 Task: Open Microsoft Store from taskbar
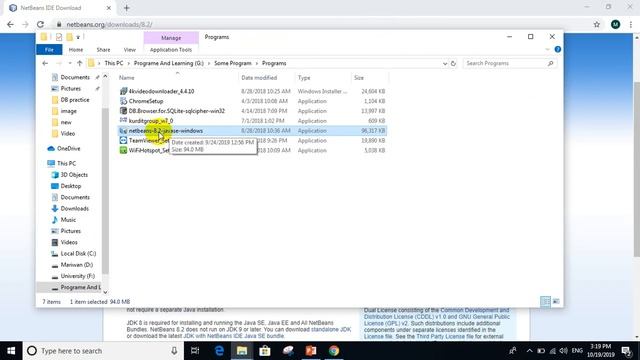coord(265,351)
